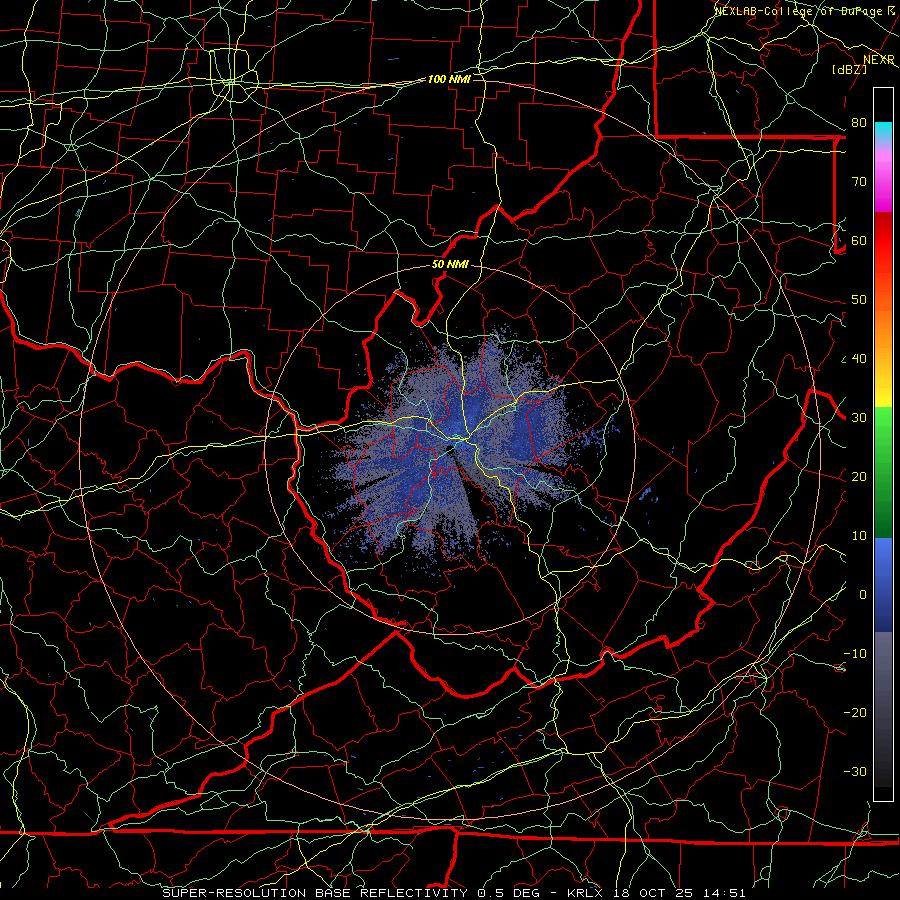Click the 100 NMI range ring label
The image size is (900, 900).
click(449, 79)
